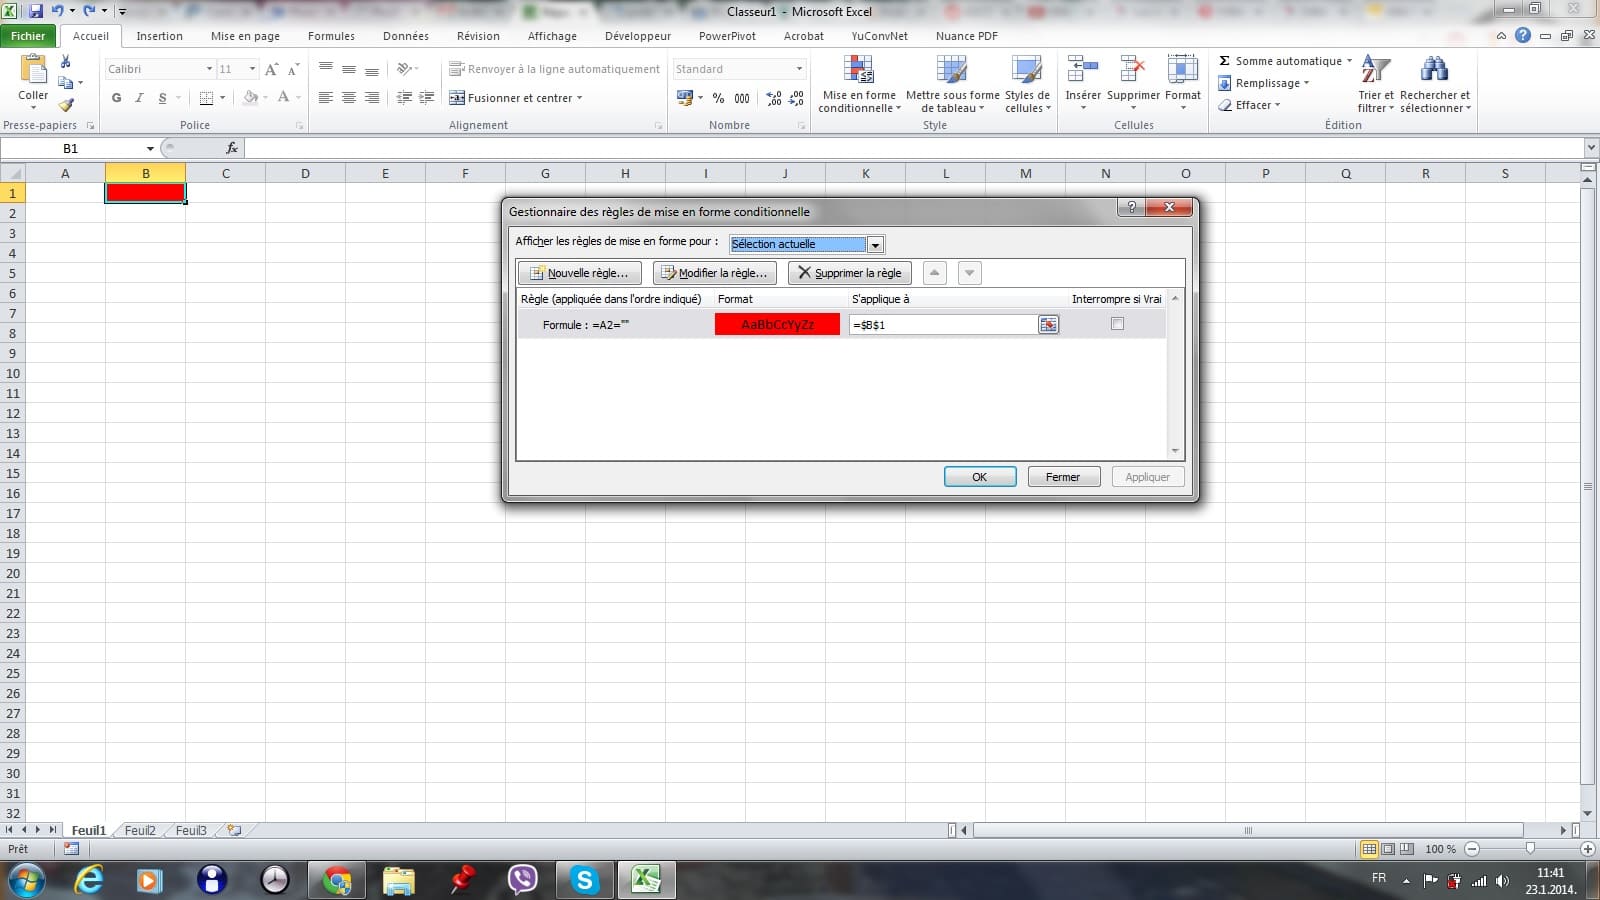
Task: Click the Fusionner et centrer icon
Action: click(457, 98)
